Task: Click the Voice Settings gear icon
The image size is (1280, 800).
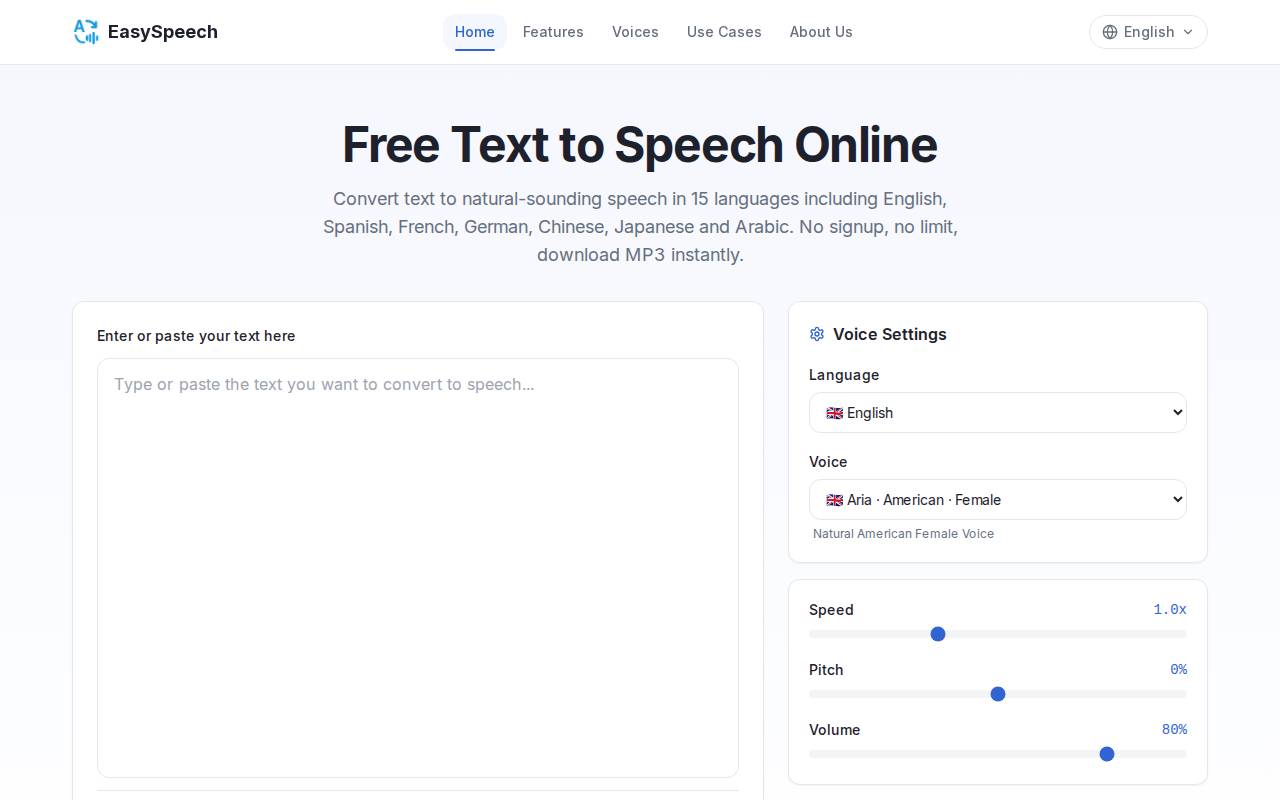Action: coord(817,334)
